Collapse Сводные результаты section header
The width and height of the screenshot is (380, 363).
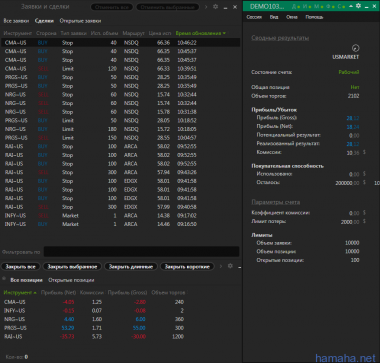(280, 38)
